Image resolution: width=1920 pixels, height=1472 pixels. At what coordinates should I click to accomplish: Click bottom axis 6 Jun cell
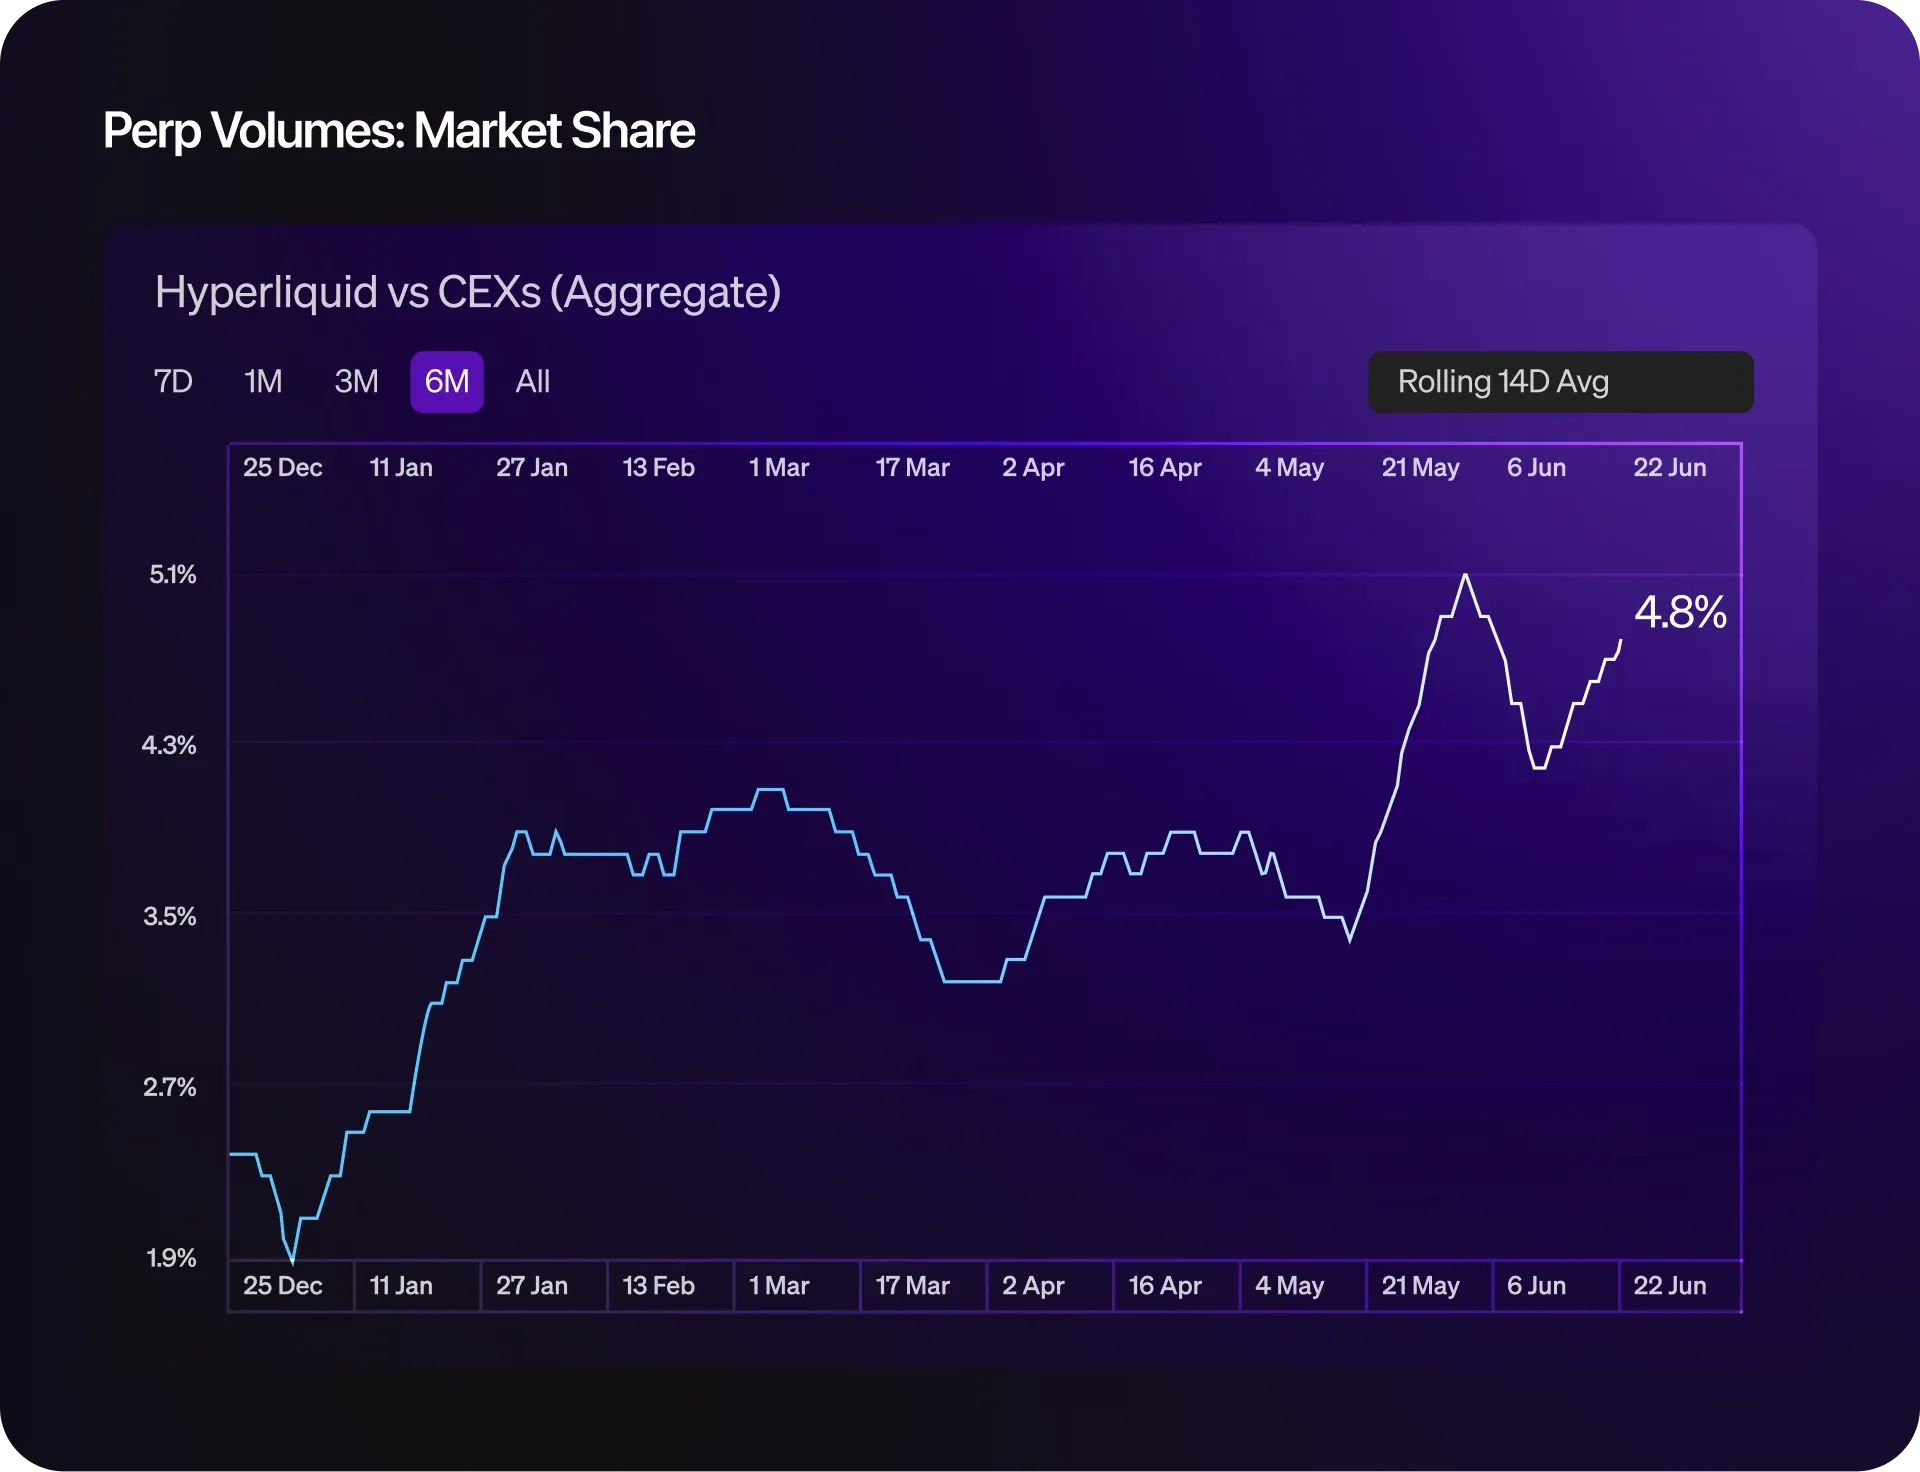pyautogui.click(x=1556, y=1286)
